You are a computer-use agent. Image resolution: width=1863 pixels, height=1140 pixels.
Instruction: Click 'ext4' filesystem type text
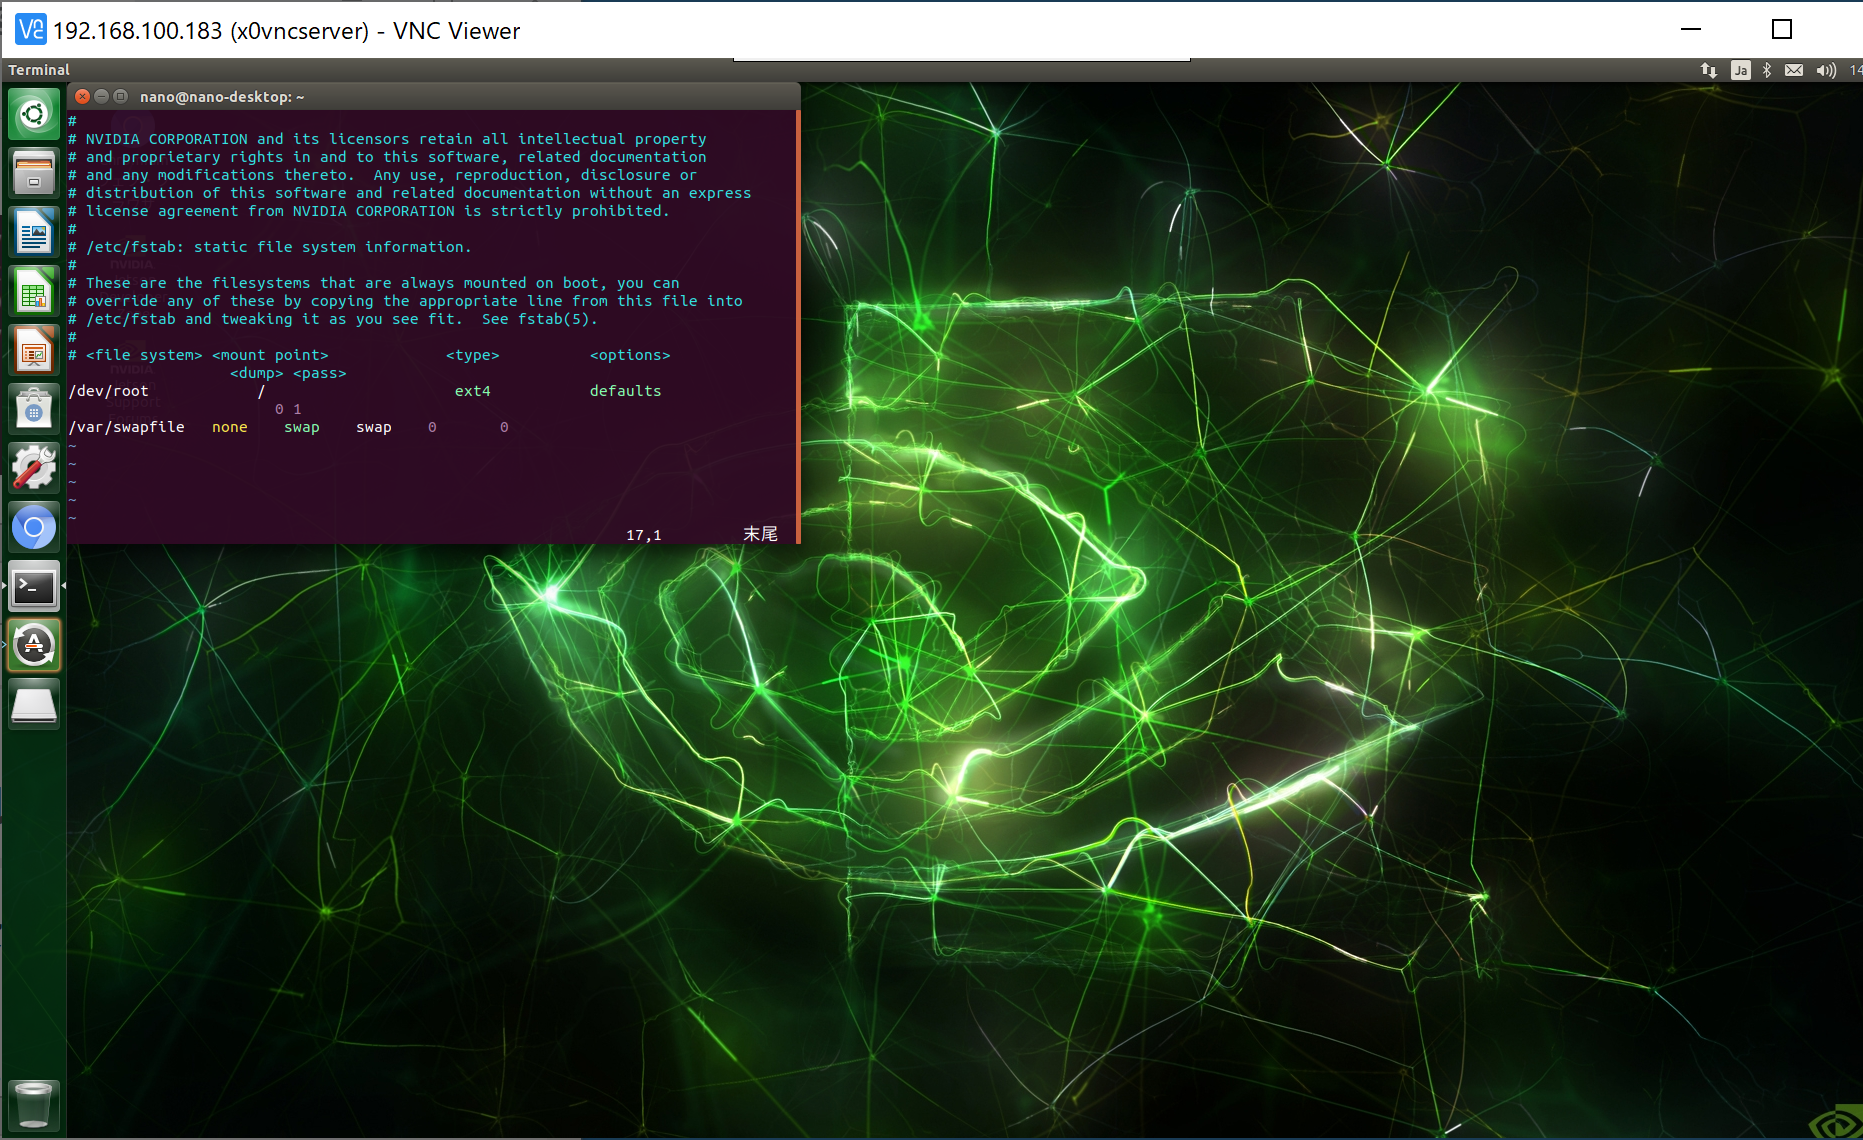pos(473,391)
